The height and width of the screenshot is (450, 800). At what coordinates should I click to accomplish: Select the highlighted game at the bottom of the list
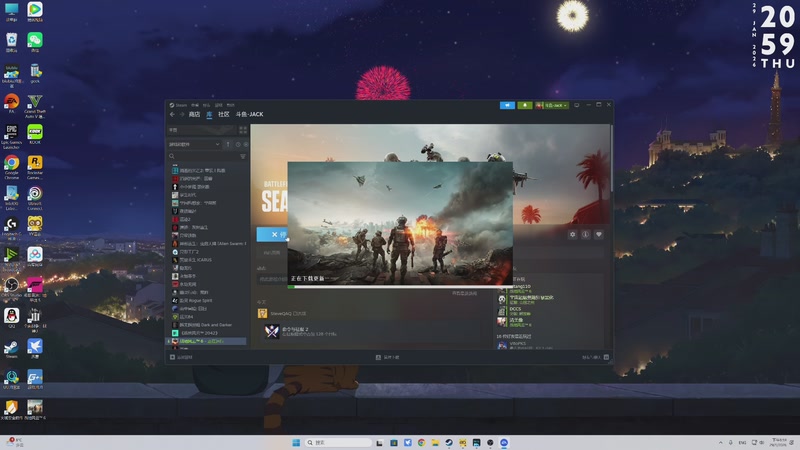[207, 341]
